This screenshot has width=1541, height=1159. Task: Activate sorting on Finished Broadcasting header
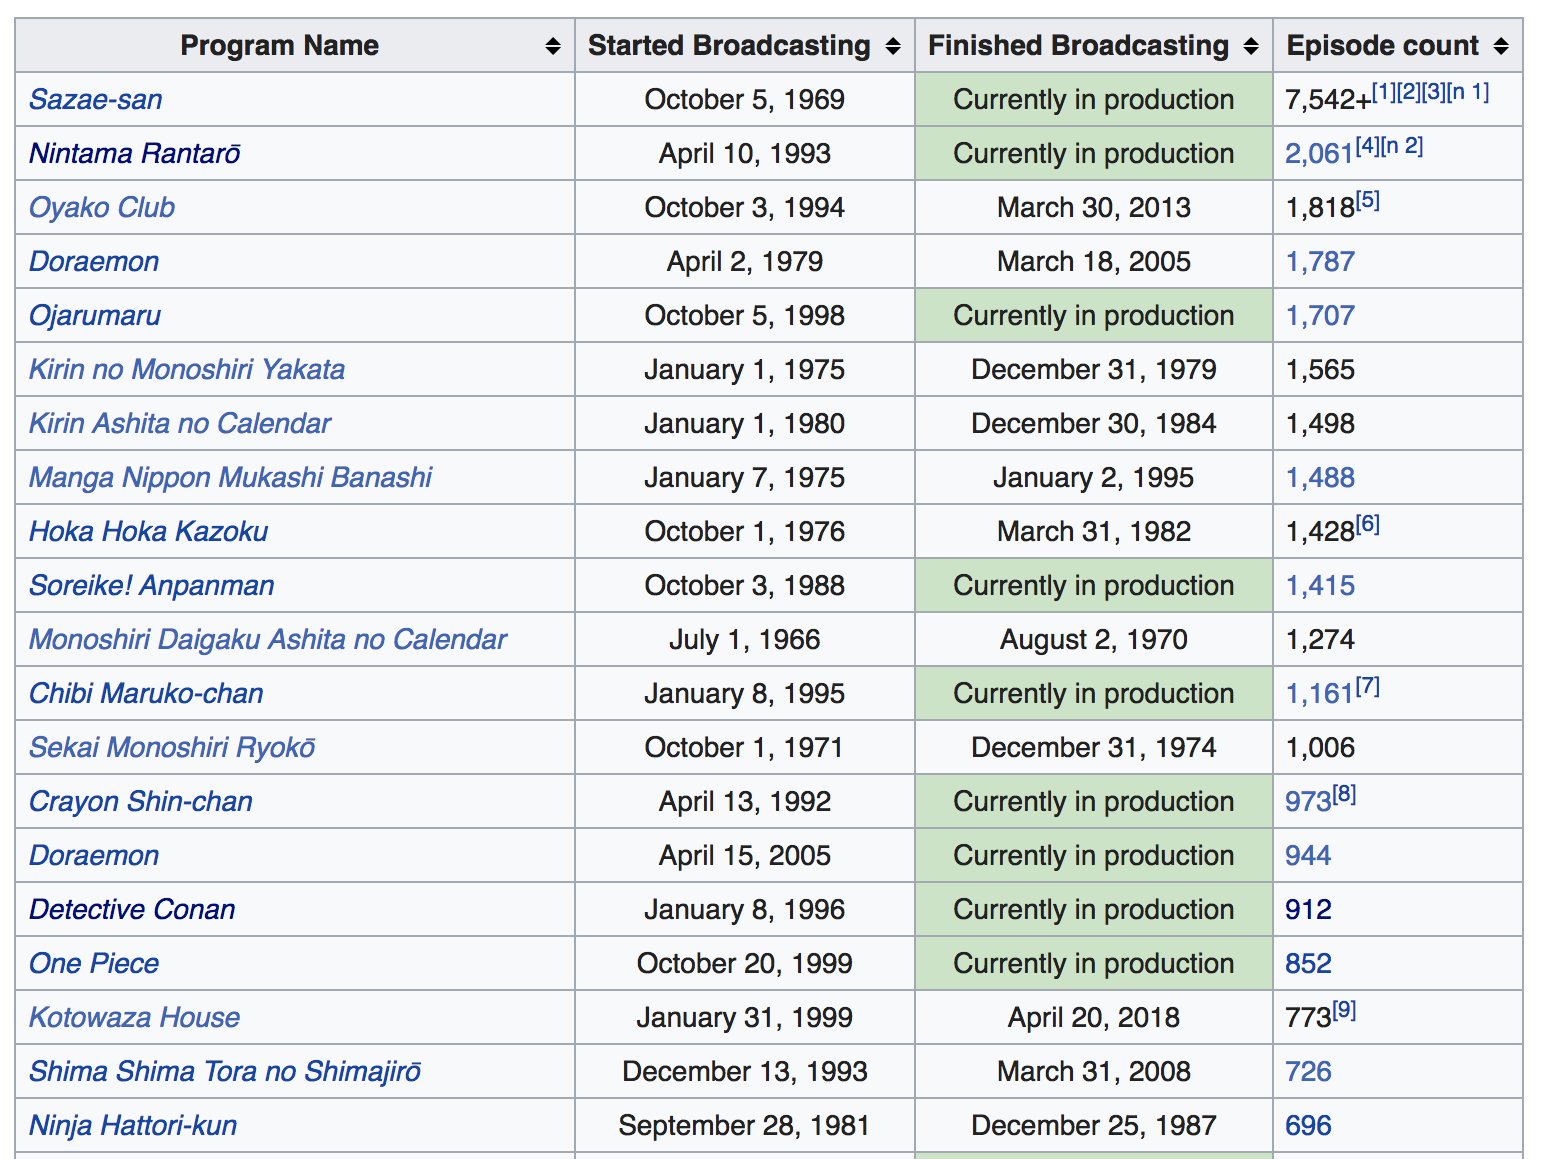(1251, 44)
